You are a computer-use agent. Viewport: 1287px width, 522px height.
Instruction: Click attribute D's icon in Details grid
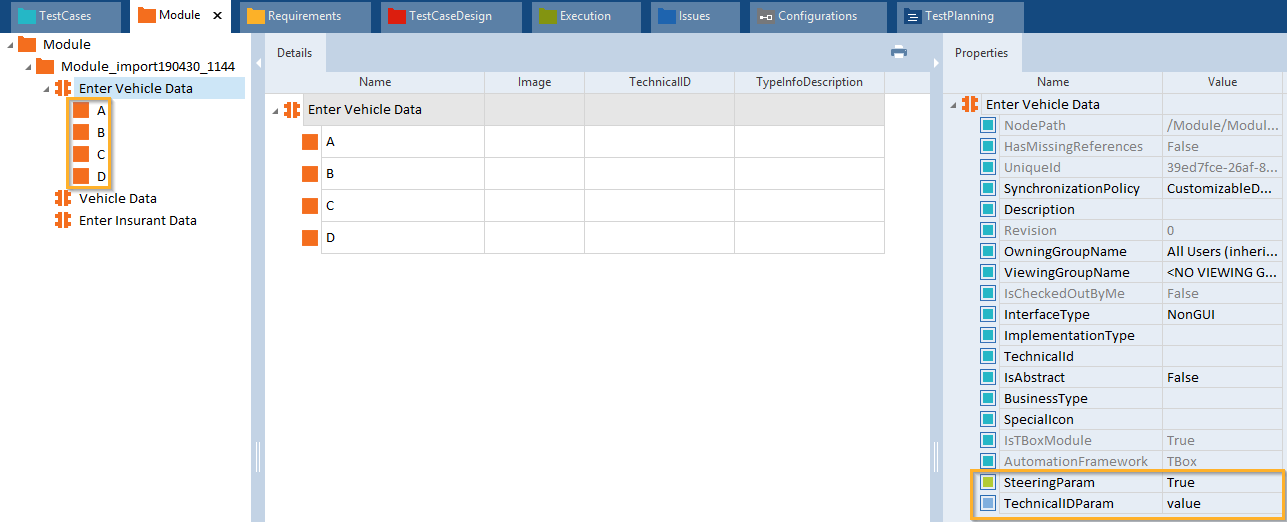310,238
